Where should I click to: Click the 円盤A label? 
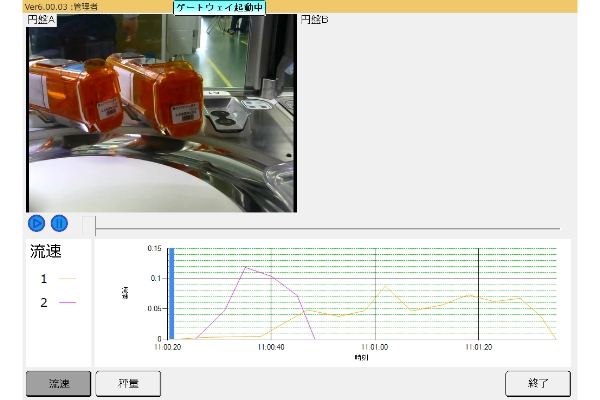41,20
